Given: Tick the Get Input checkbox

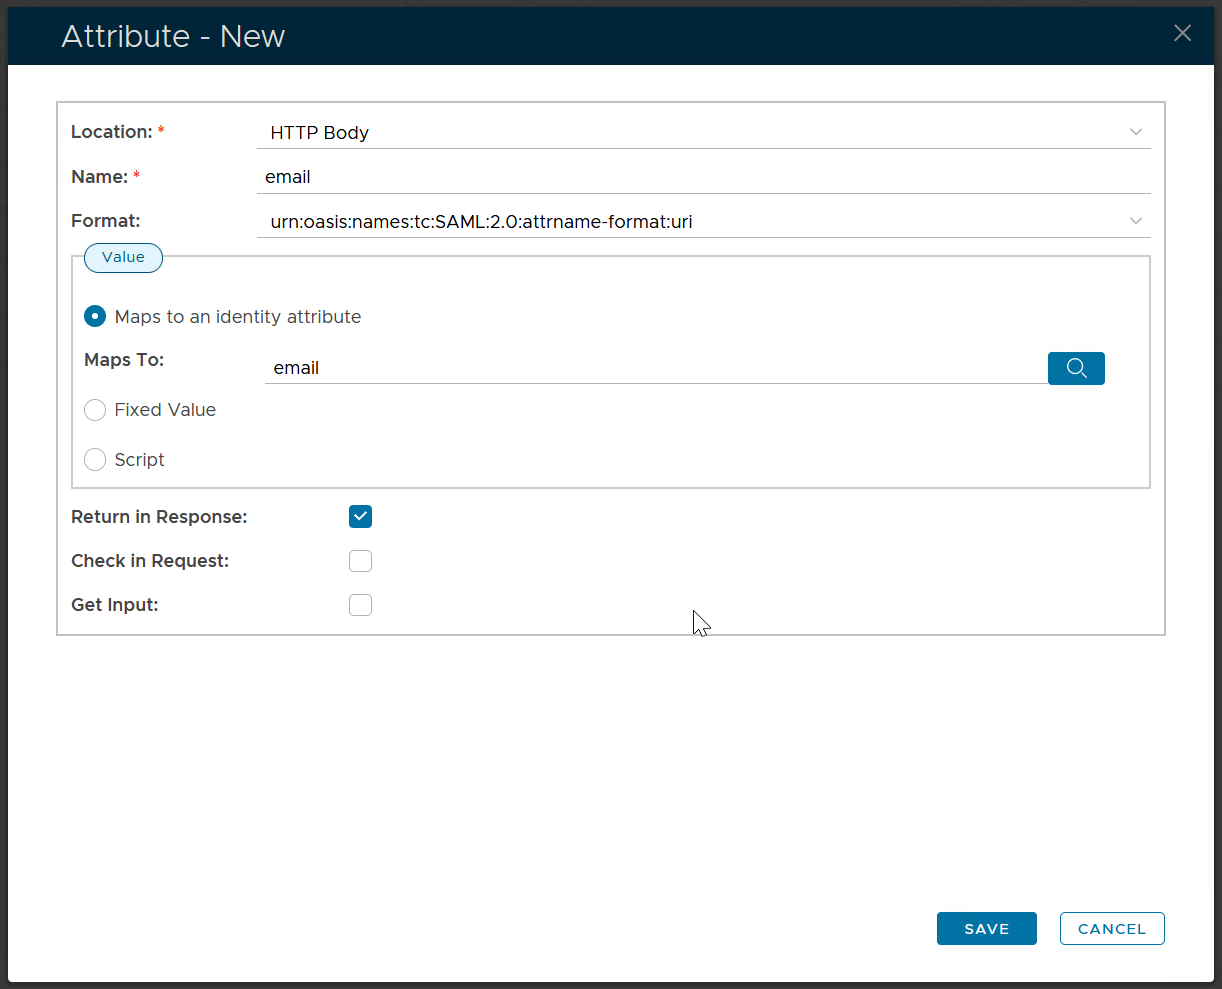Looking at the screenshot, I should tap(360, 605).
